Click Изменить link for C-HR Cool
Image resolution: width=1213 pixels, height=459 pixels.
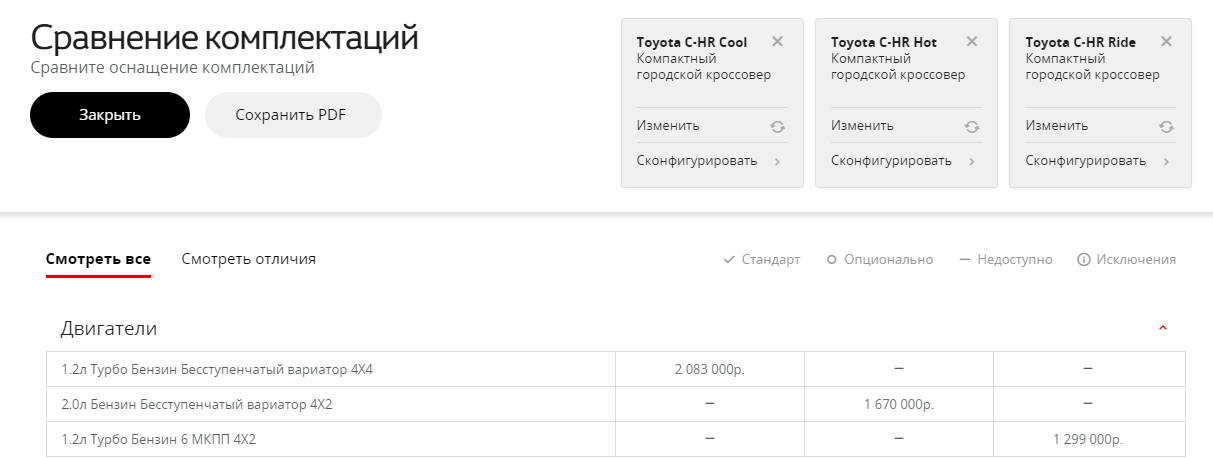(668, 126)
